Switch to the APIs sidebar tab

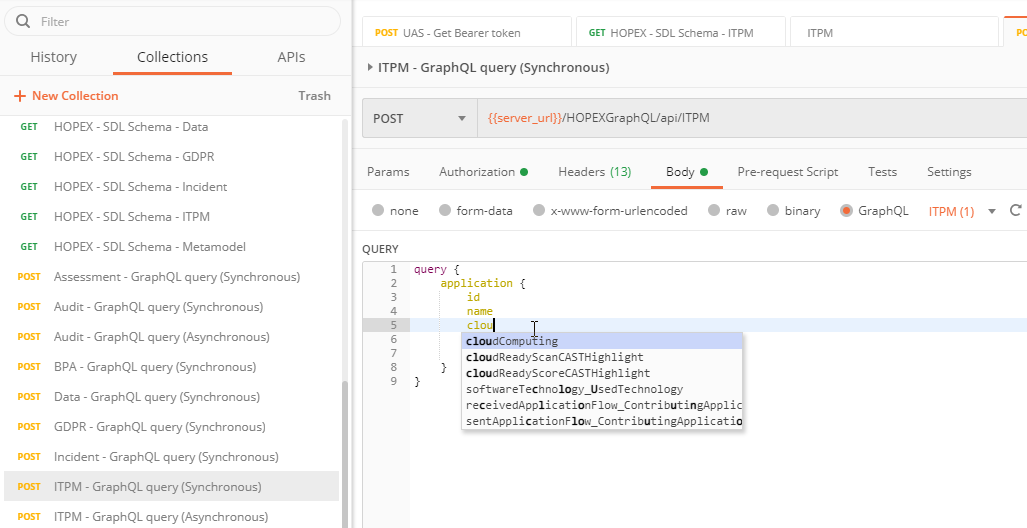click(291, 57)
